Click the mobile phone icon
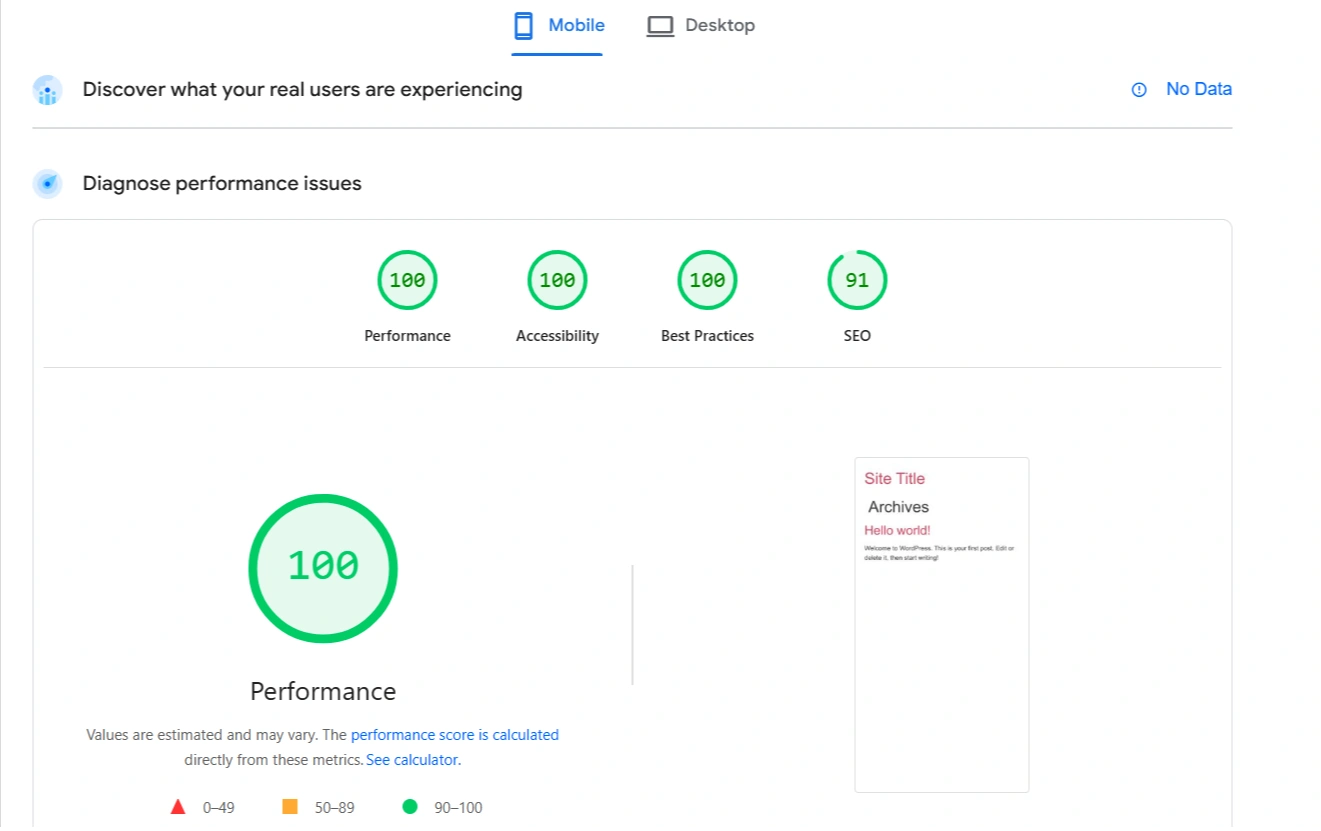 click(524, 26)
